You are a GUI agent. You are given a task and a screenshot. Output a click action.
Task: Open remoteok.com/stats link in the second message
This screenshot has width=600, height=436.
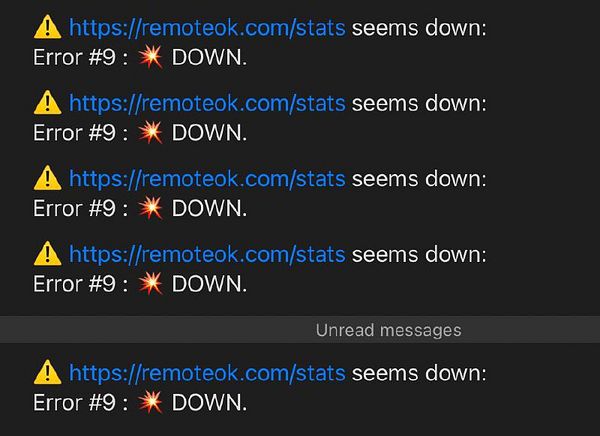coord(207,103)
